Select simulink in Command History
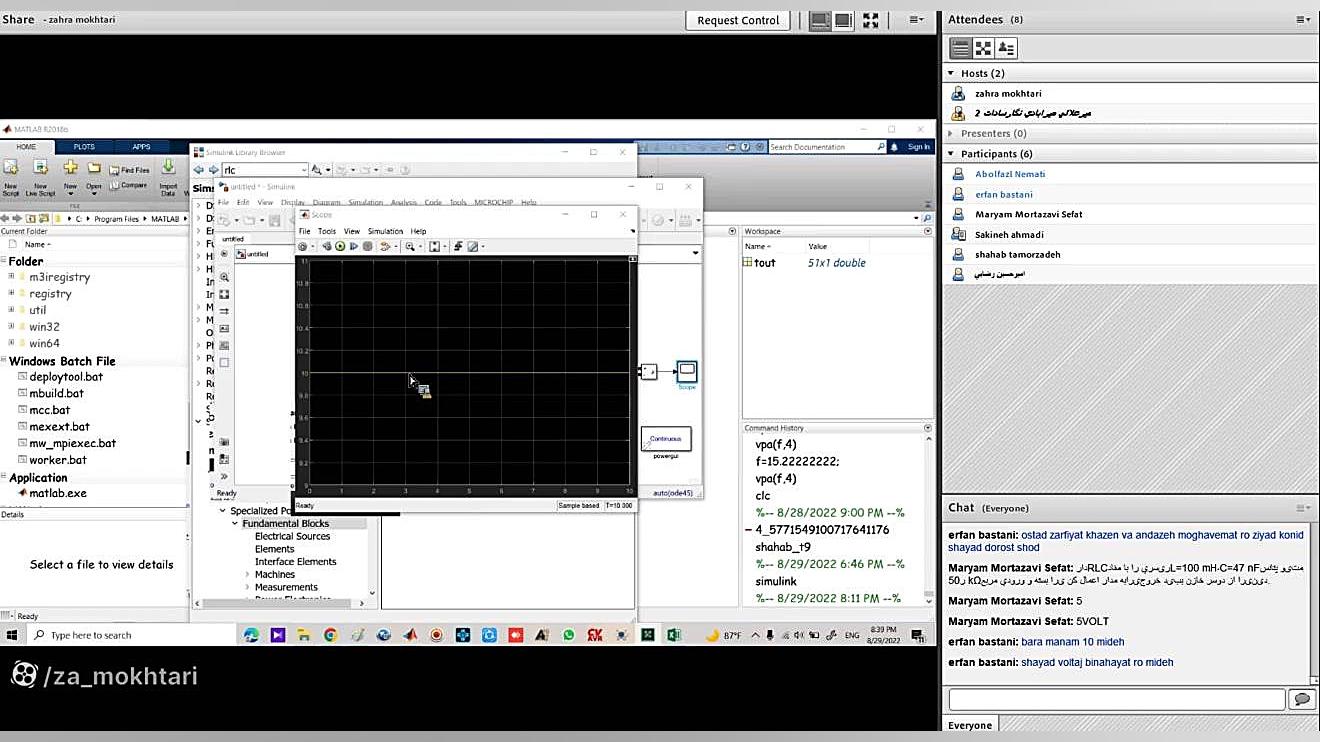The image size is (1320, 742). click(x=776, y=581)
